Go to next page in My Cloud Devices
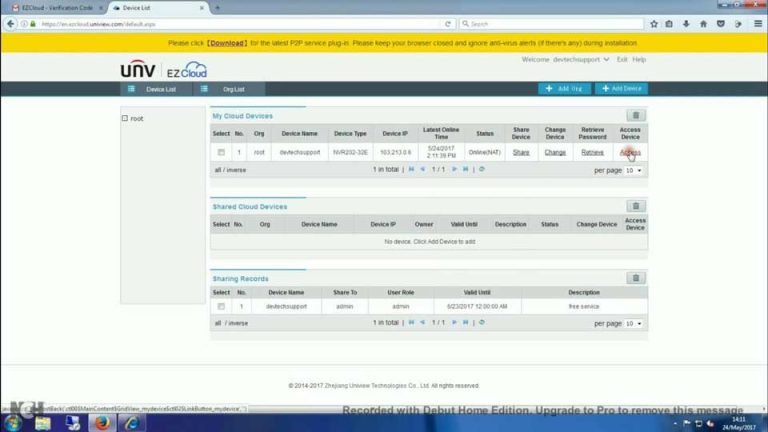Screen dimensions: 768x432 [x=454, y=169]
